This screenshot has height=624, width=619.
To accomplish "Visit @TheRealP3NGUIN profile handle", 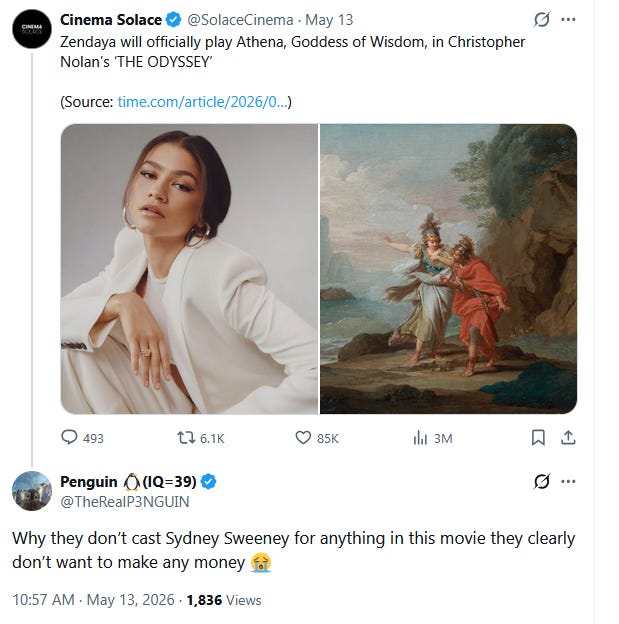I will [125, 502].
